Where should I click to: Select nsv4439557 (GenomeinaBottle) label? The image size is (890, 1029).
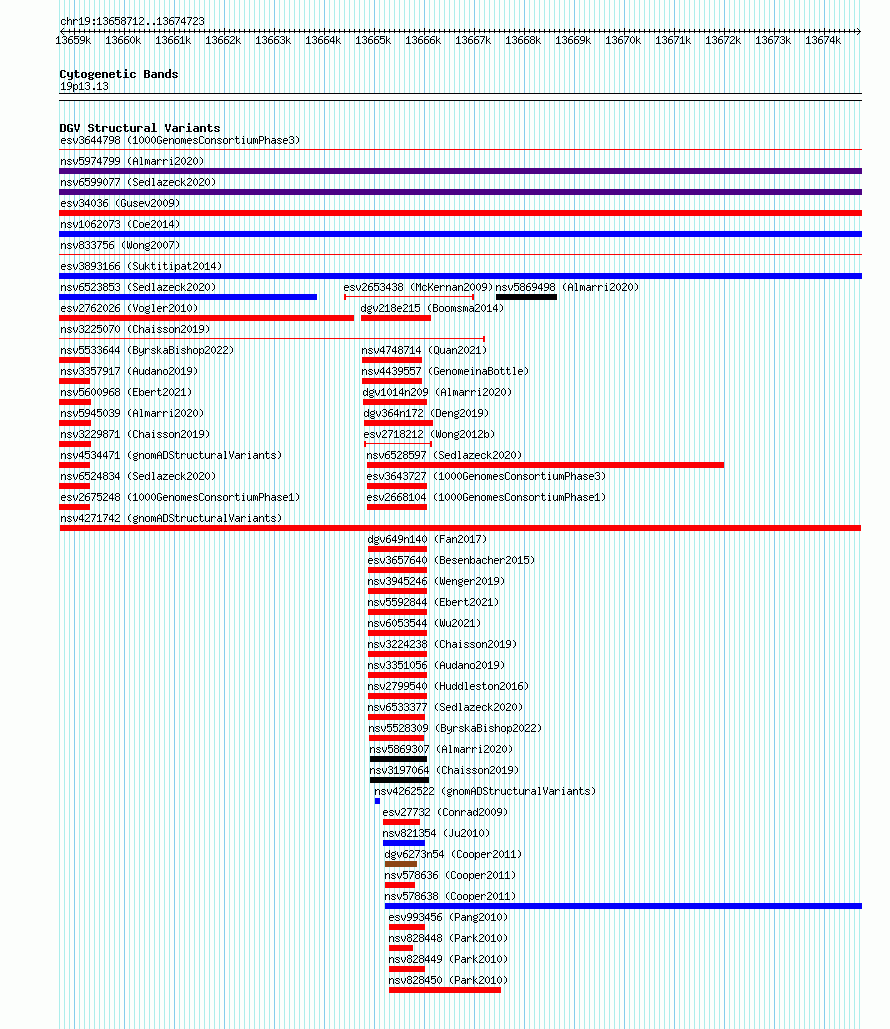[x=445, y=371]
